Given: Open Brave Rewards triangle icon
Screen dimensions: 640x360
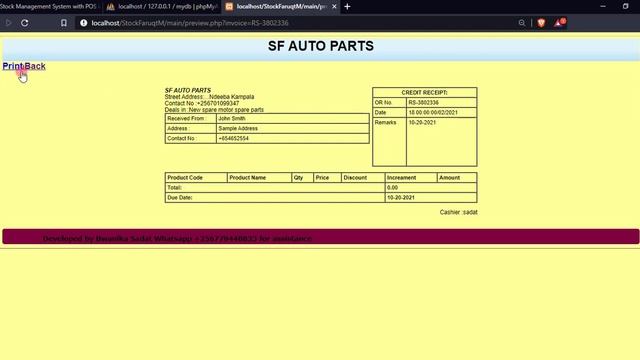Looking at the screenshot, I should pos(559,22).
